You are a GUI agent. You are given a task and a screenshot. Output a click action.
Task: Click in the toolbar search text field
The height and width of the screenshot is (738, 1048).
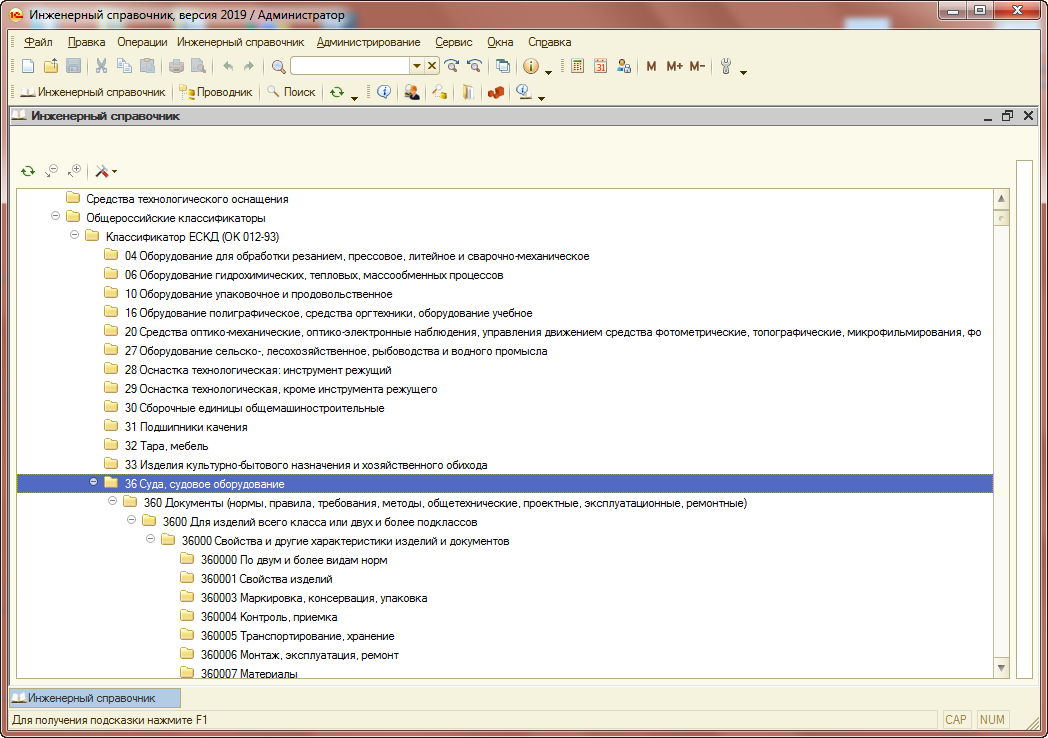[x=350, y=66]
